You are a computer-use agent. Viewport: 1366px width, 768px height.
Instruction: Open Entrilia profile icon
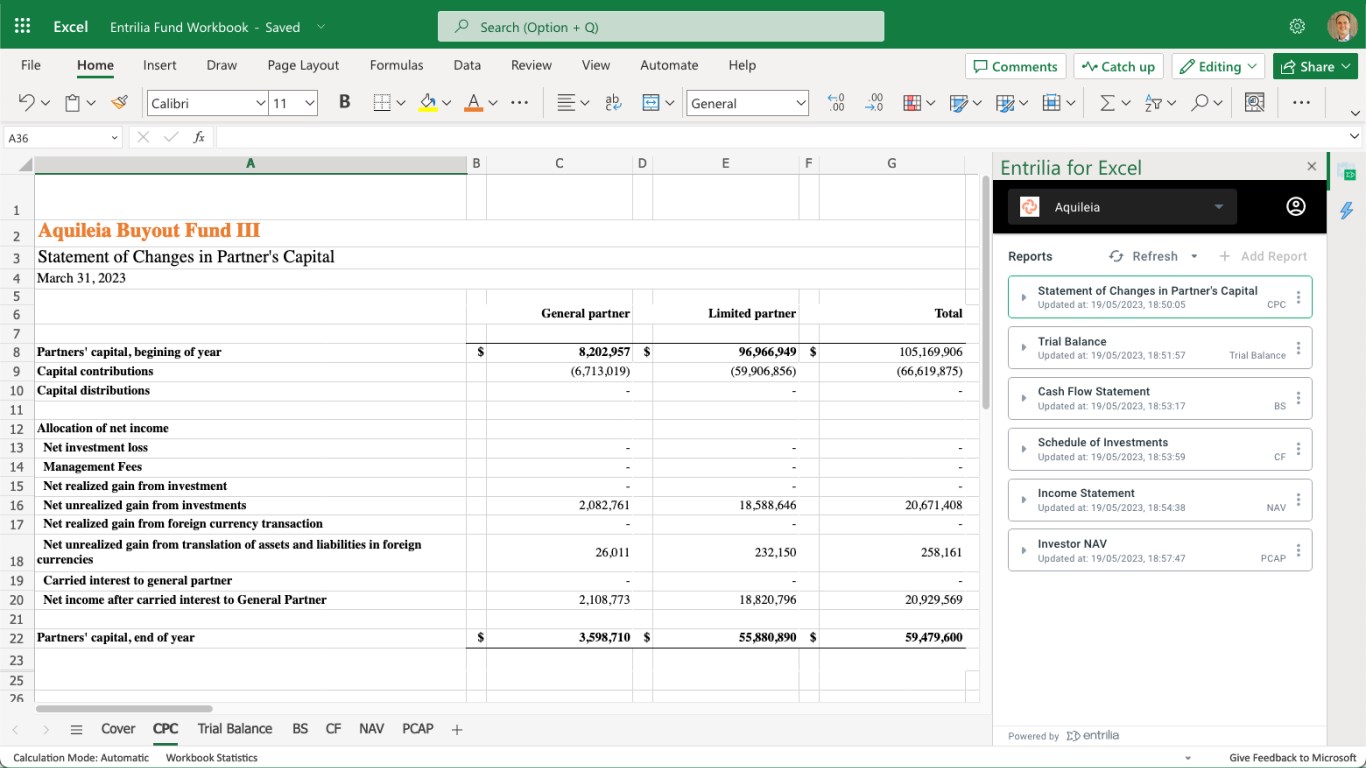pyautogui.click(x=1296, y=207)
